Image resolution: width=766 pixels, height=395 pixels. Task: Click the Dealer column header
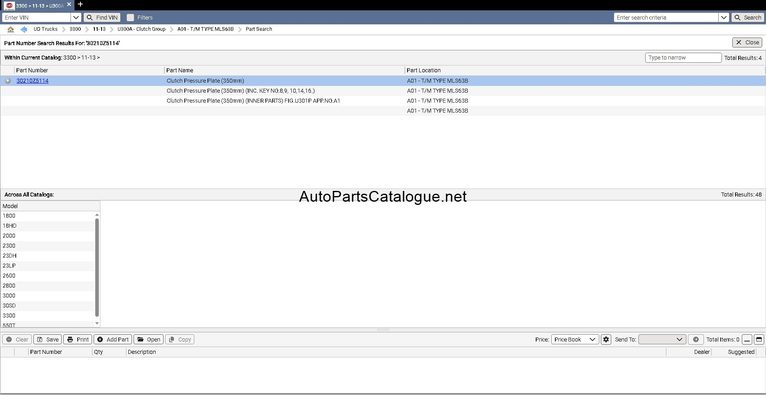(x=702, y=352)
